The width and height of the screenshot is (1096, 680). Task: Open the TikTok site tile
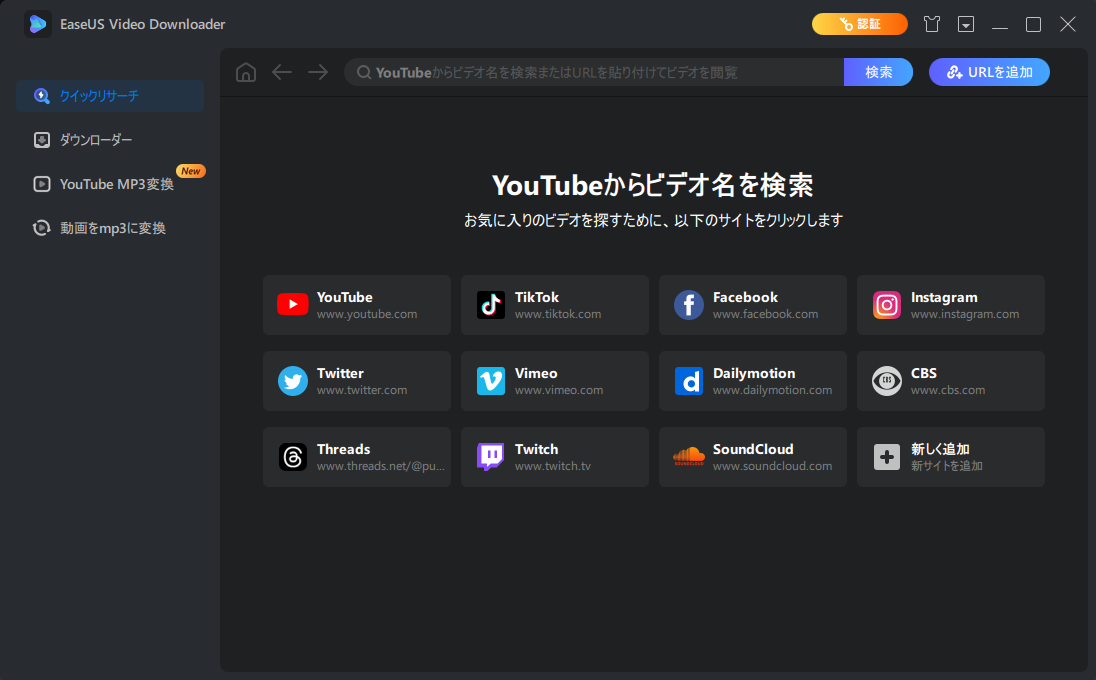554,305
